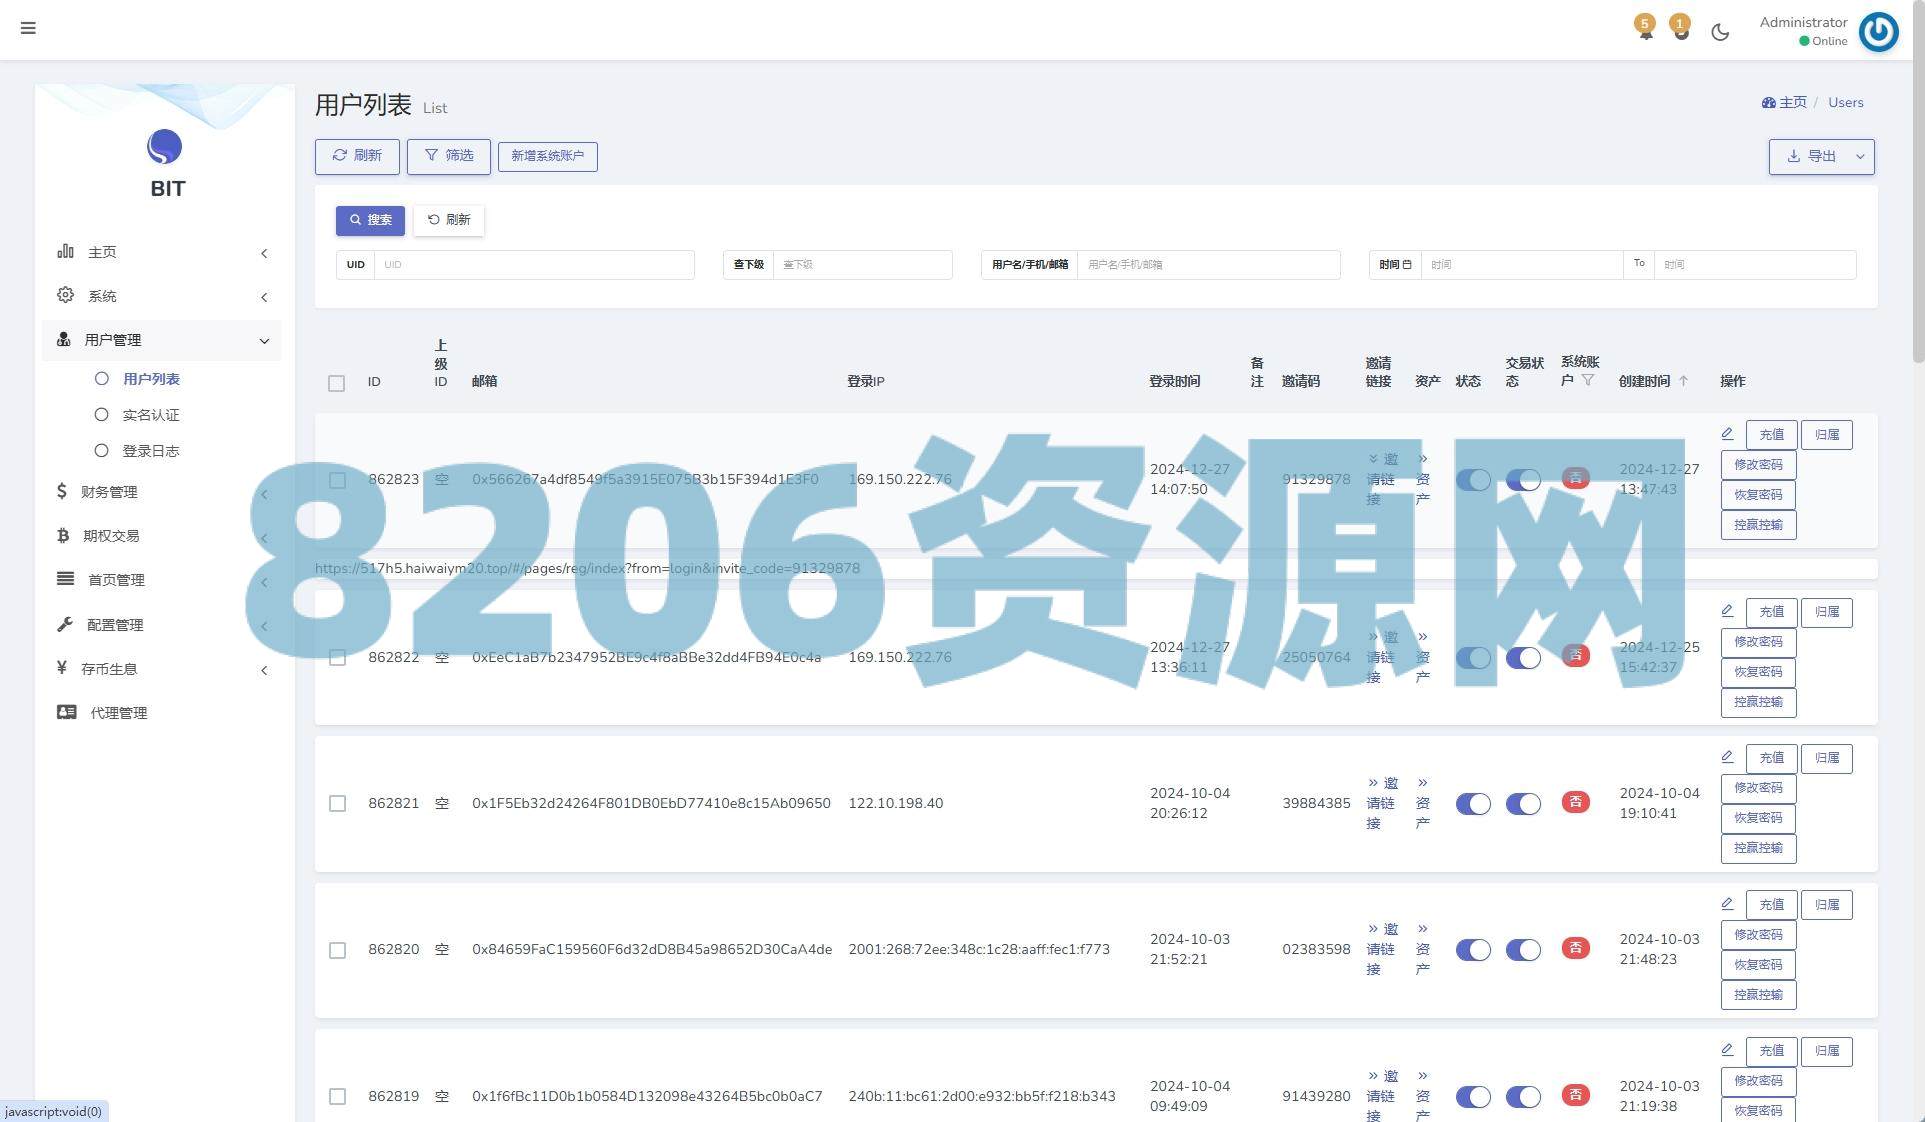Image resolution: width=1925 pixels, height=1122 pixels.
Task: Select all rows with the header checkbox
Action: coord(337,383)
